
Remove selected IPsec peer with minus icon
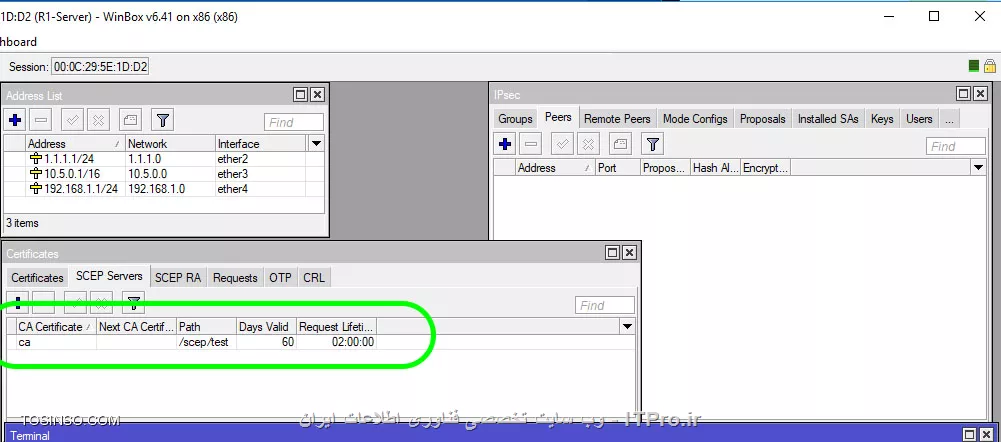point(531,144)
